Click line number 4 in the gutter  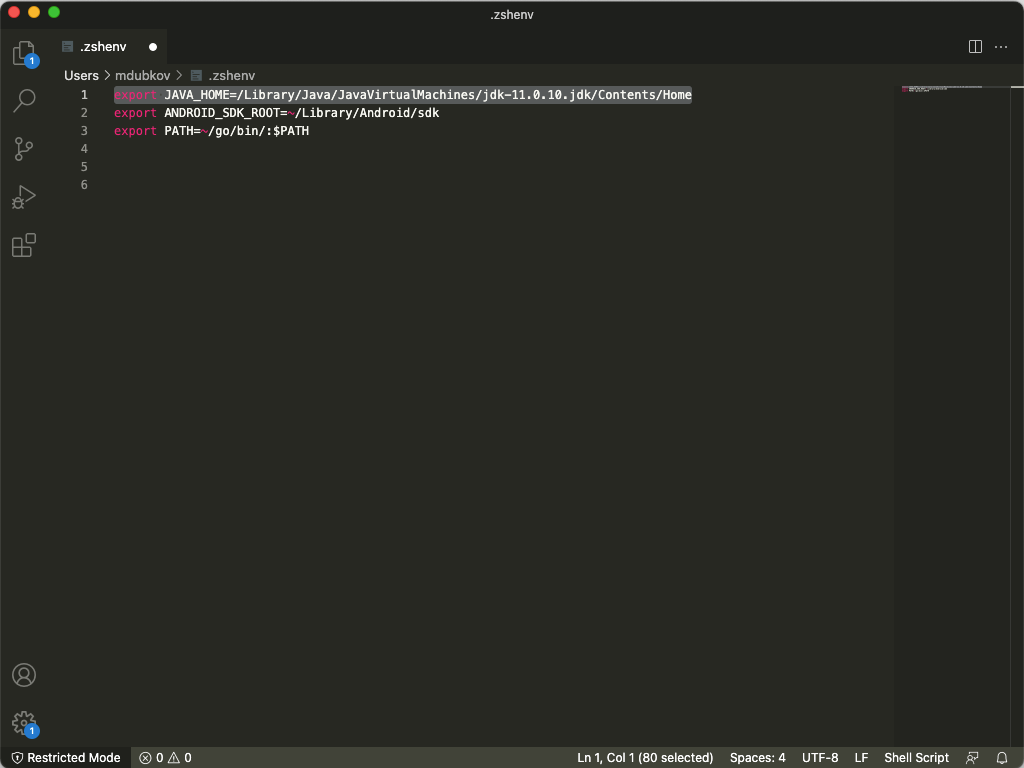coord(84,149)
